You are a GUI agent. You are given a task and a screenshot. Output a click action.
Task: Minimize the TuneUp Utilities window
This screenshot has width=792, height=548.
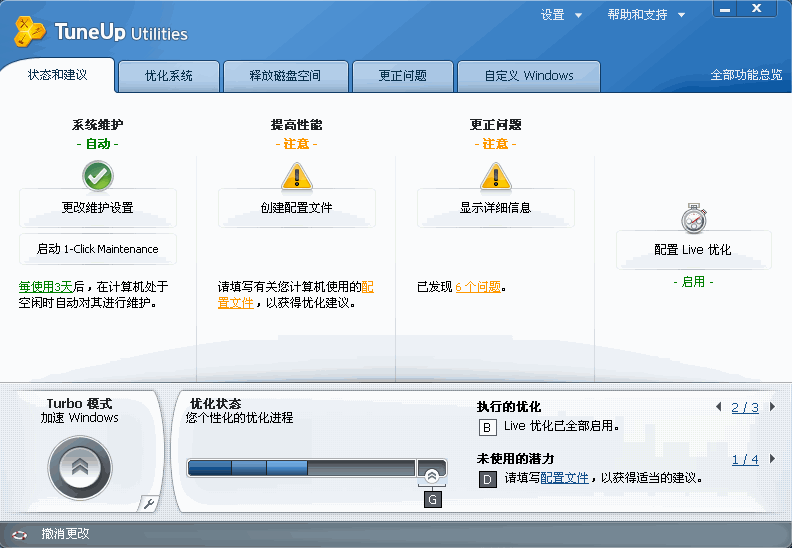coord(725,9)
